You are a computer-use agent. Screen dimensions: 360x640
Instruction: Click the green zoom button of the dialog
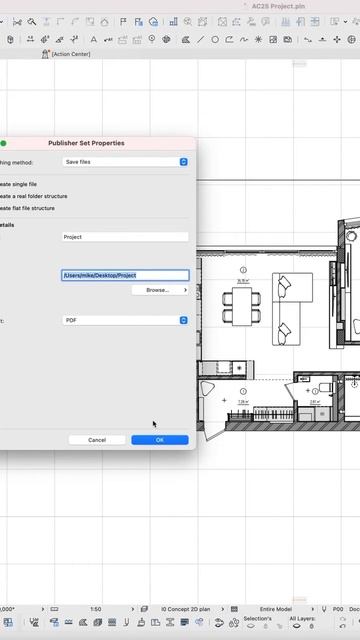pos(3,143)
